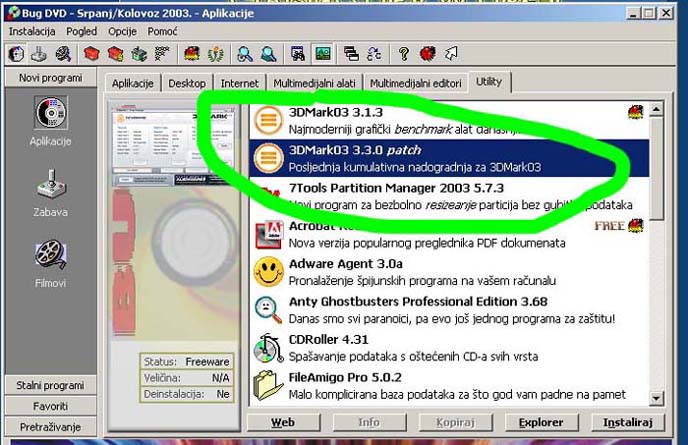The image size is (688, 445).
Task: Select the 7Tools Partition Manager 2003 entry
Action: (x=448, y=196)
